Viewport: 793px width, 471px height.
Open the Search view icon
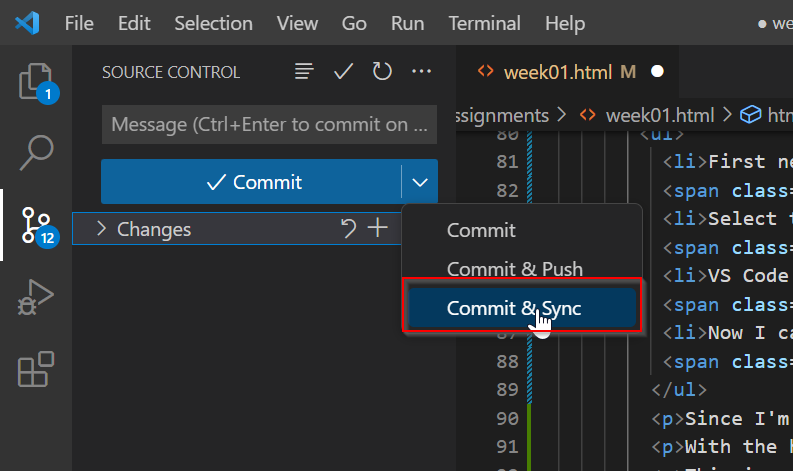pyautogui.click(x=36, y=152)
